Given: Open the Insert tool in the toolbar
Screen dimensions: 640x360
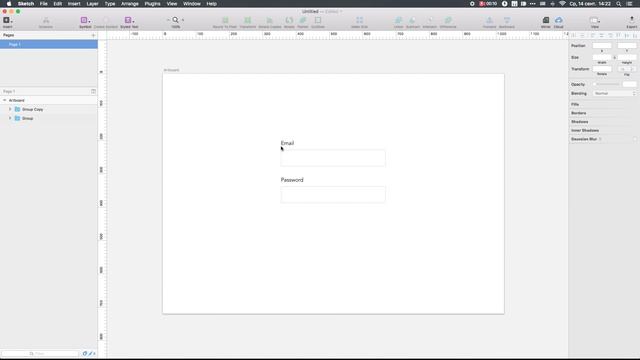Looking at the screenshot, I should pyautogui.click(x=6, y=20).
